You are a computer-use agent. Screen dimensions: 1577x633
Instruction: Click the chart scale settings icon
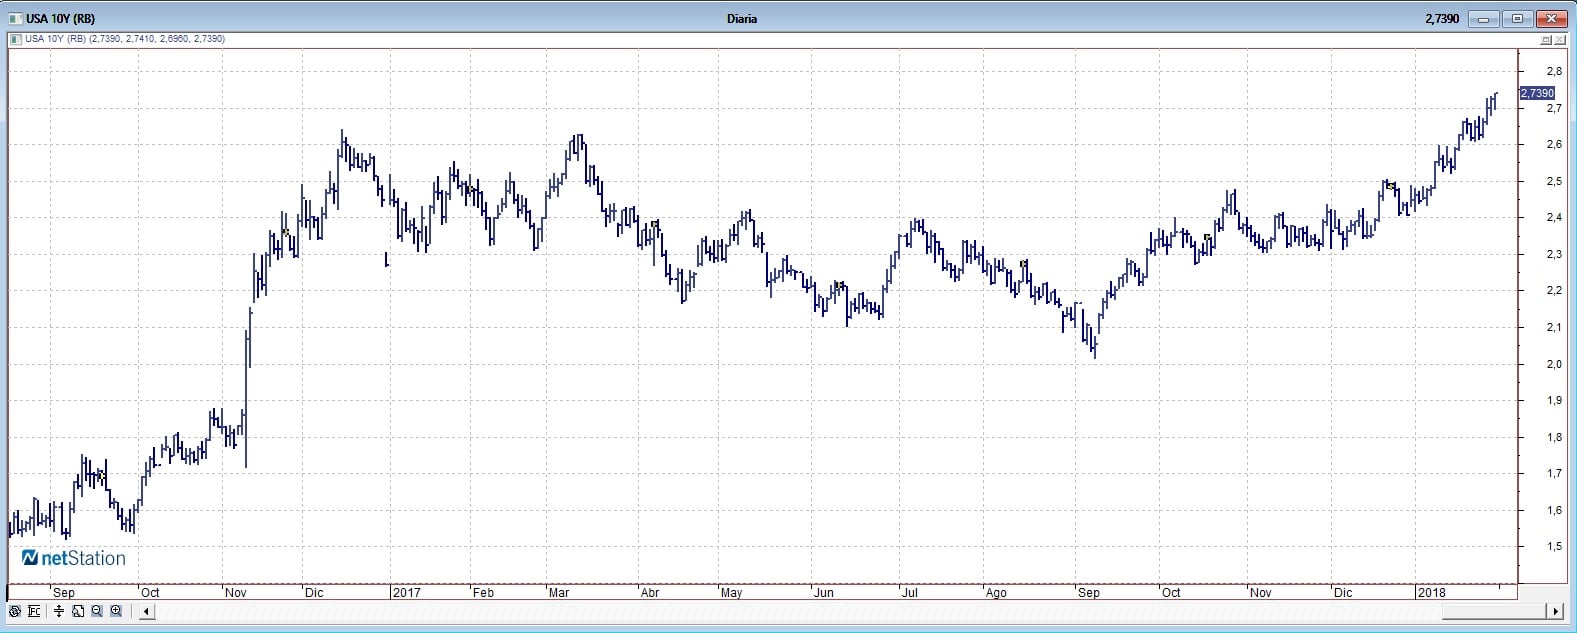(x=34, y=611)
